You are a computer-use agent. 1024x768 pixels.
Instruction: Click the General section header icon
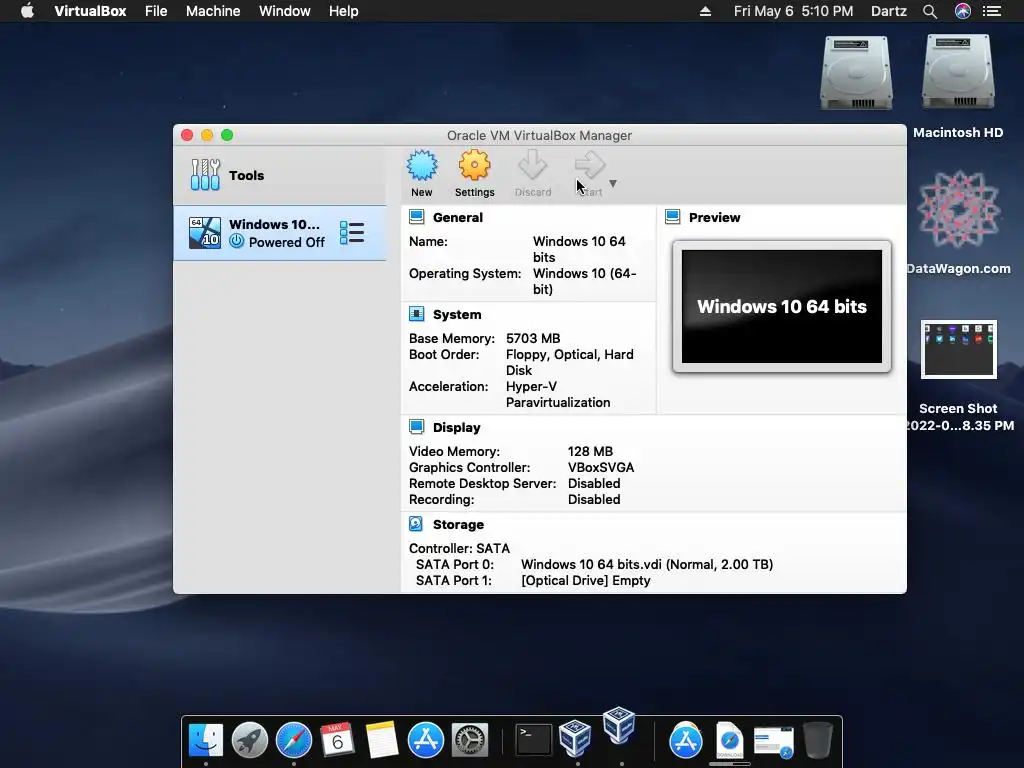[417, 217]
